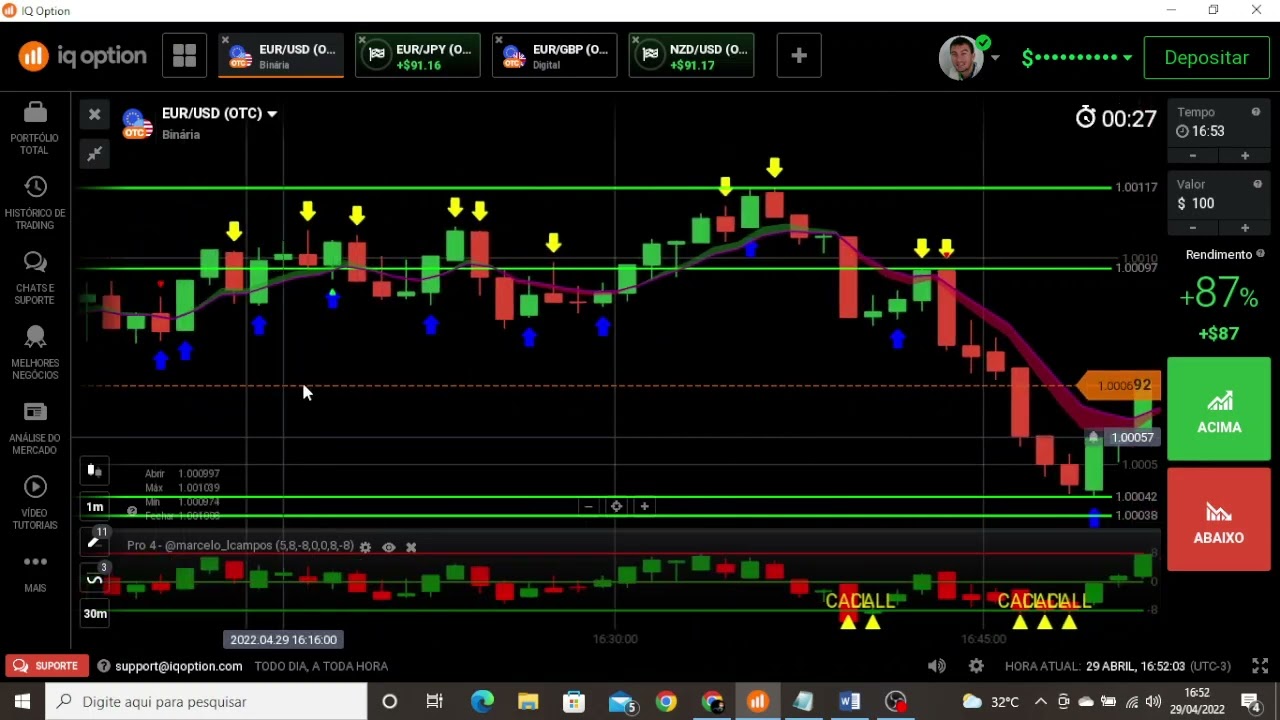
Task: Open Portfólio Total in sidebar
Action: click(x=35, y=128)
